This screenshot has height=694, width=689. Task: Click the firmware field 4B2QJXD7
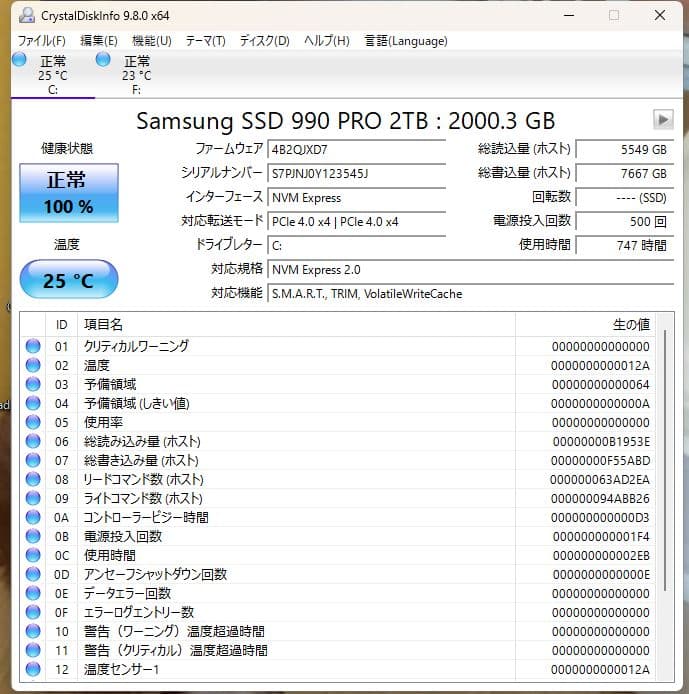pyautogui.click(x=357, y=150)
